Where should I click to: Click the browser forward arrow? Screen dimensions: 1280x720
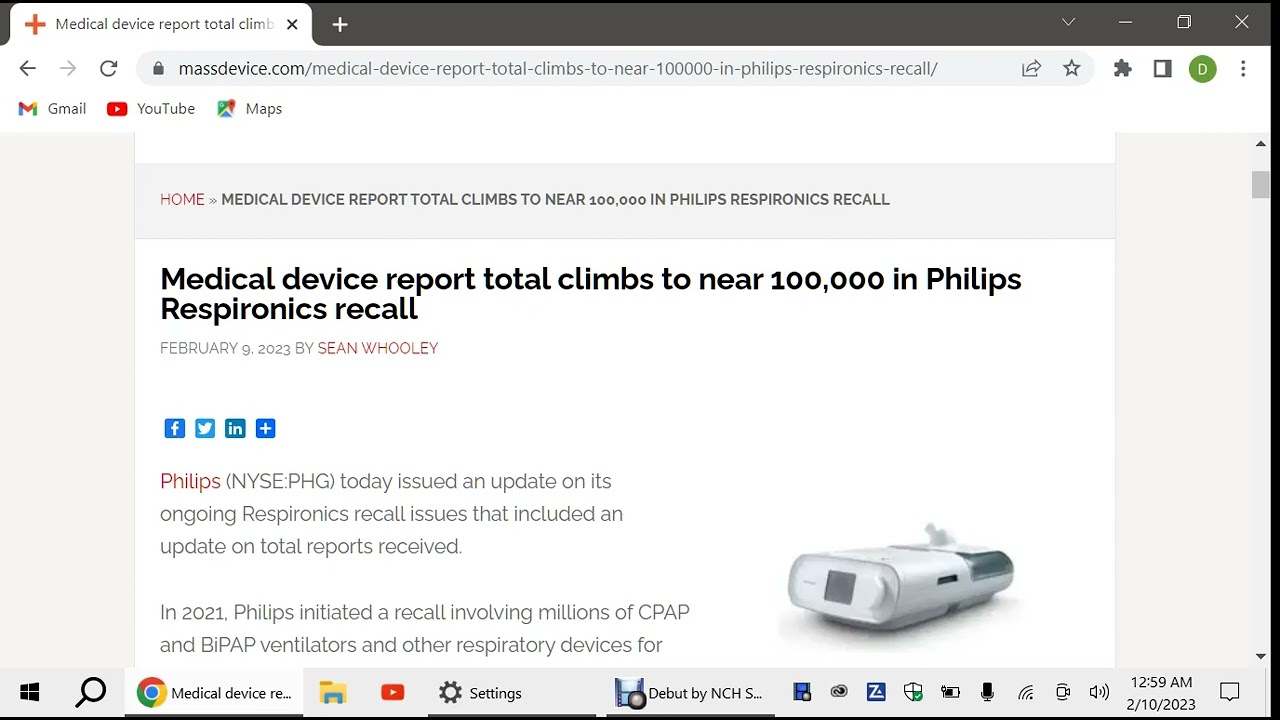pyautogui.click(x=68, y=68)
